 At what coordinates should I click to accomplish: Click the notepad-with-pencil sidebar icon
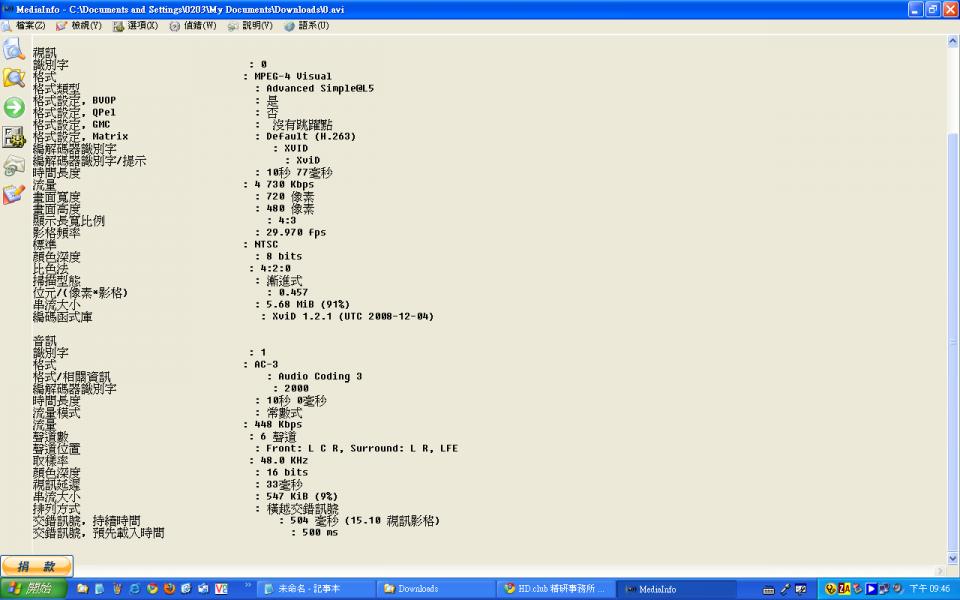(x=13, y=195)
